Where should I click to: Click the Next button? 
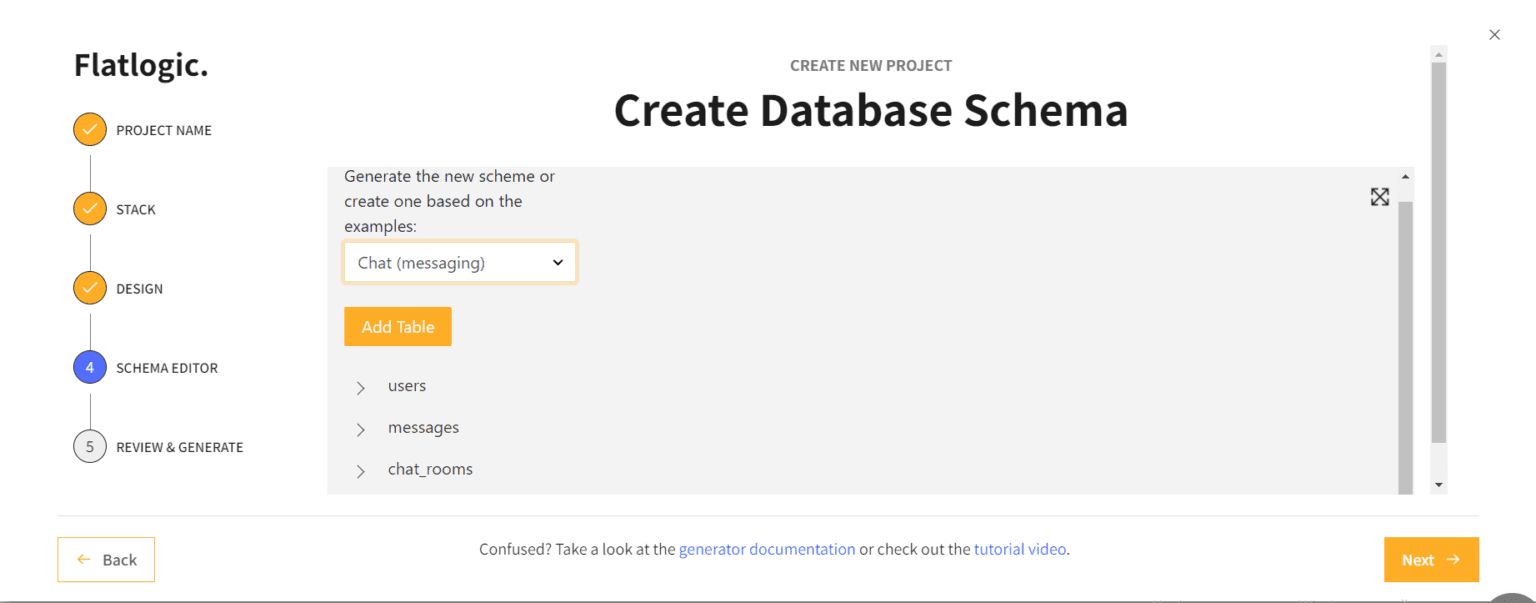tap(1430, 560)
